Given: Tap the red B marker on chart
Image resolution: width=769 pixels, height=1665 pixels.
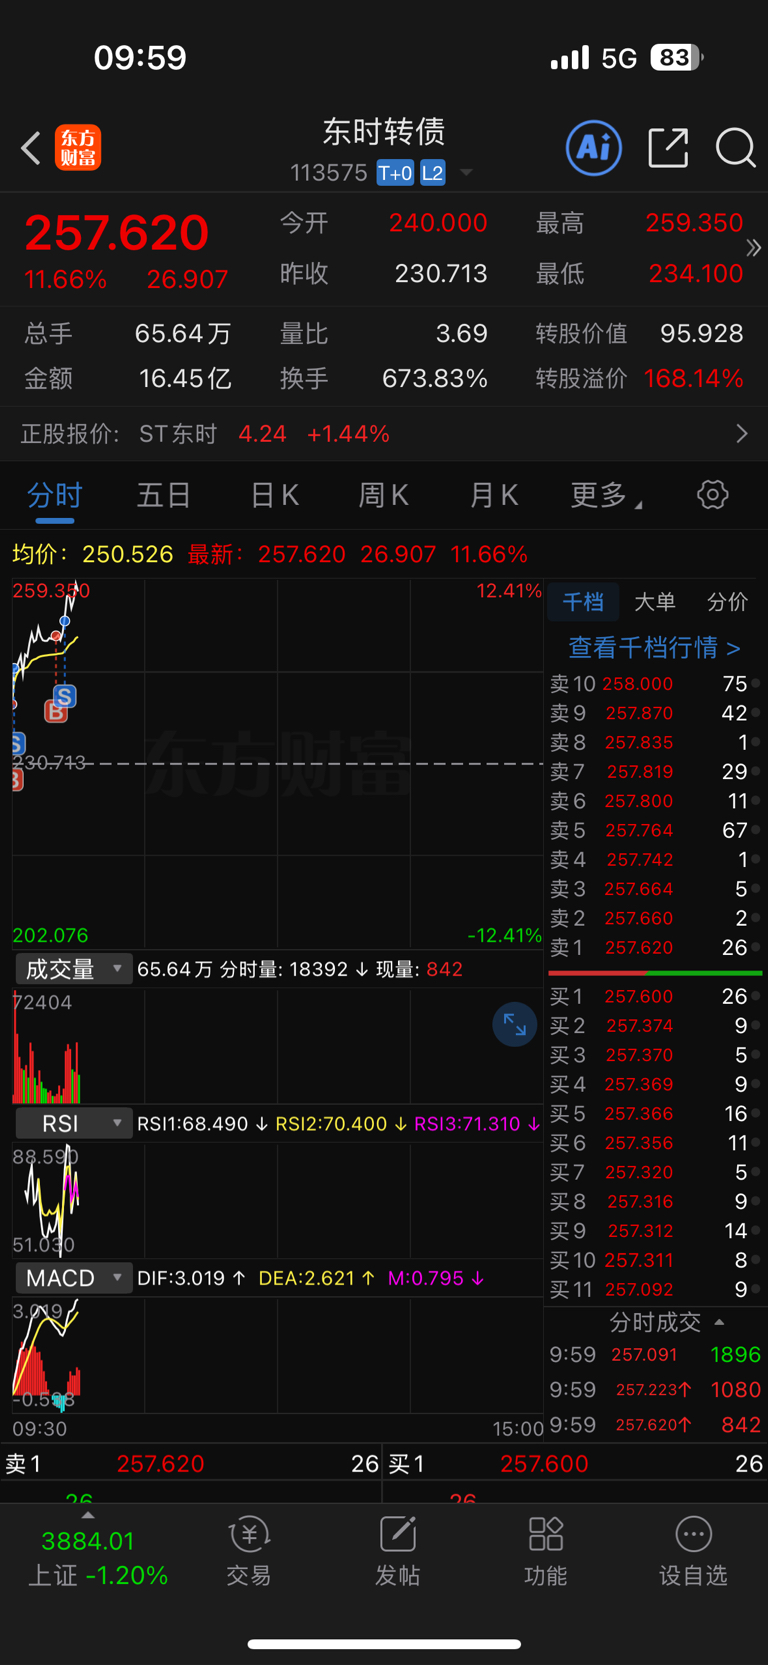Looking at the screenshot, I should tap(56, 712).
